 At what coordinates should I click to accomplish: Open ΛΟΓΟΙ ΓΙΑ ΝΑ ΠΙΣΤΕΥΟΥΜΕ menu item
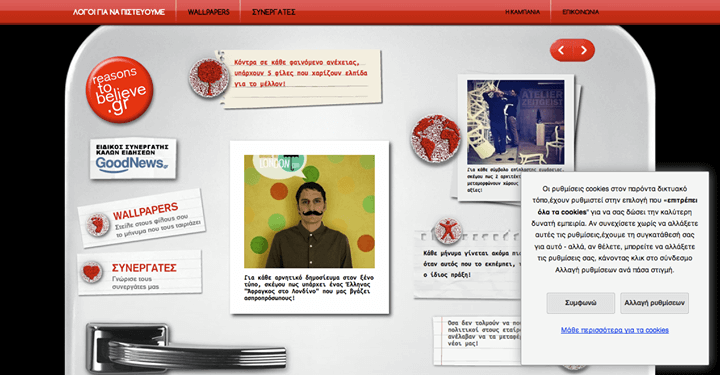pyautogui.click(x=118, y=12)
